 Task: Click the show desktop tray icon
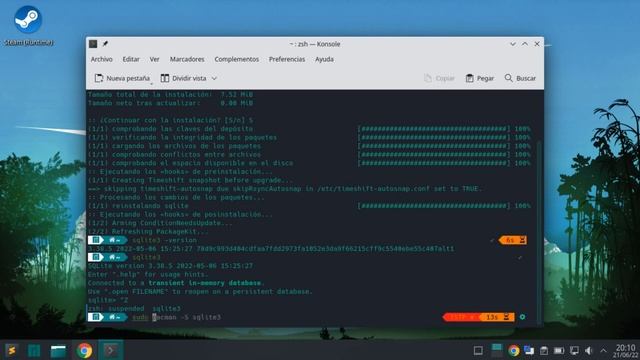pyautogui.click(x=478, y=350)
